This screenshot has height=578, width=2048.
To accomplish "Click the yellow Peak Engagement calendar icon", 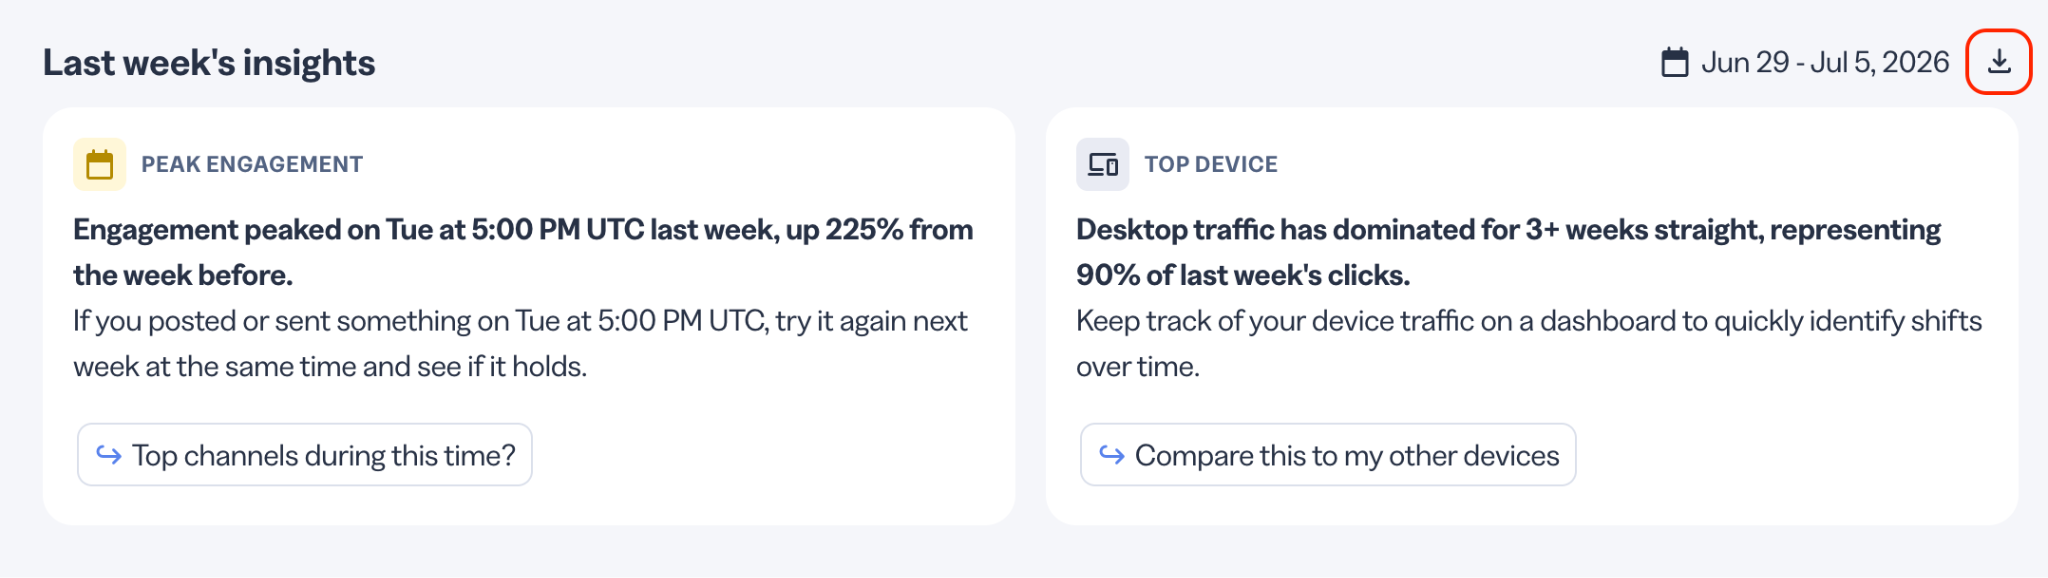I will 100,164.
